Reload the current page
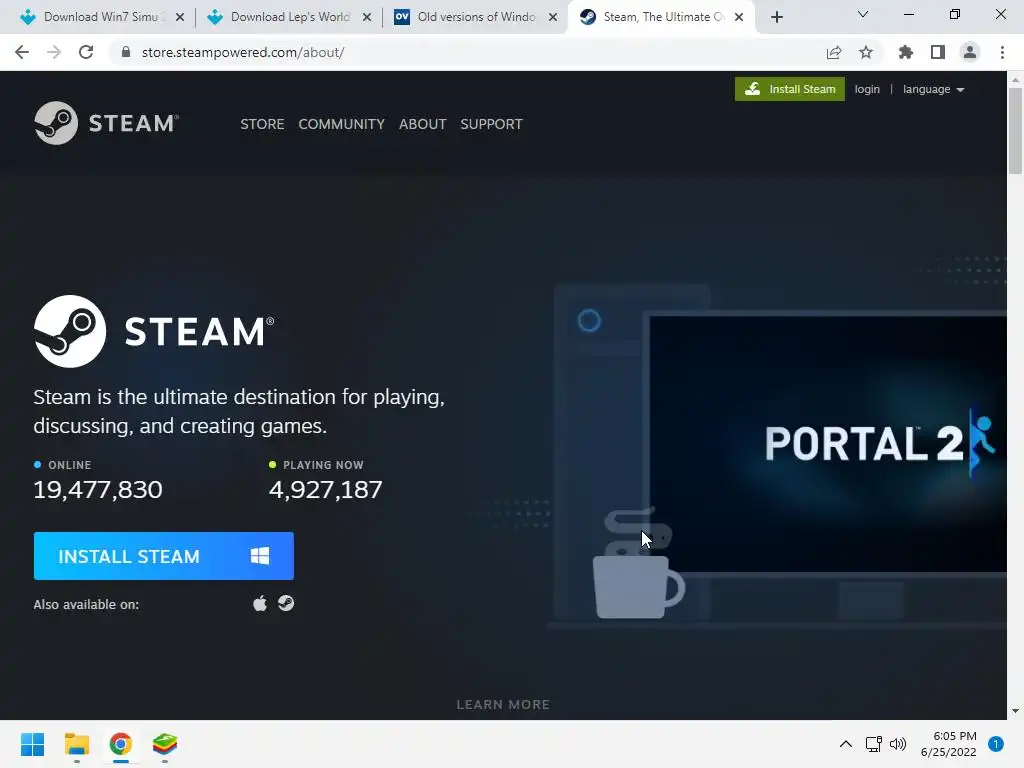This screenshot has width=1024, height=768. click(86, 52)
